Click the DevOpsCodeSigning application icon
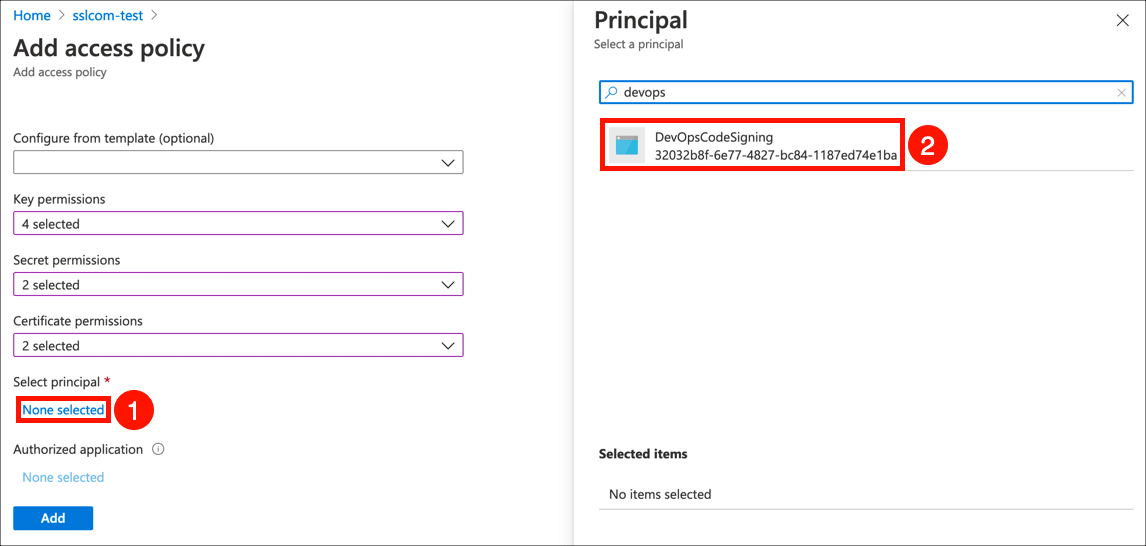This screenshot has width=1146, height=546. [627, 146]
